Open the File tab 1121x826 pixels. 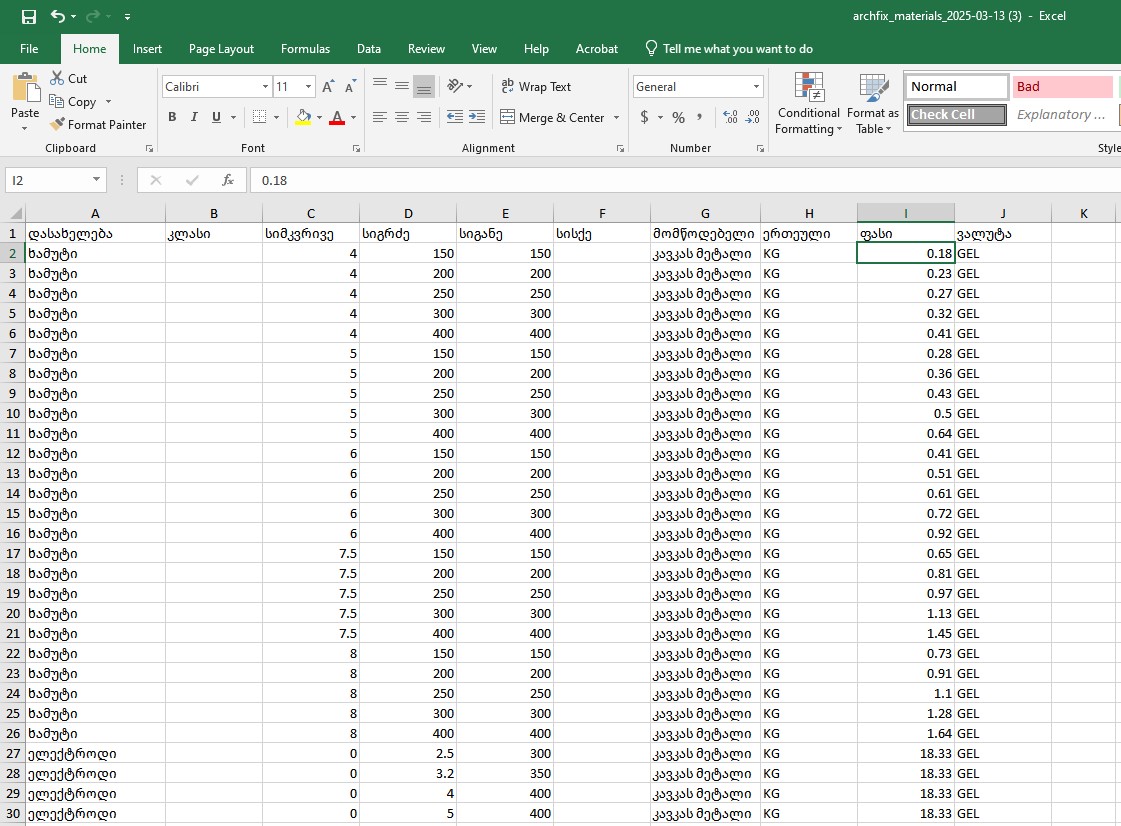(29, 49)
